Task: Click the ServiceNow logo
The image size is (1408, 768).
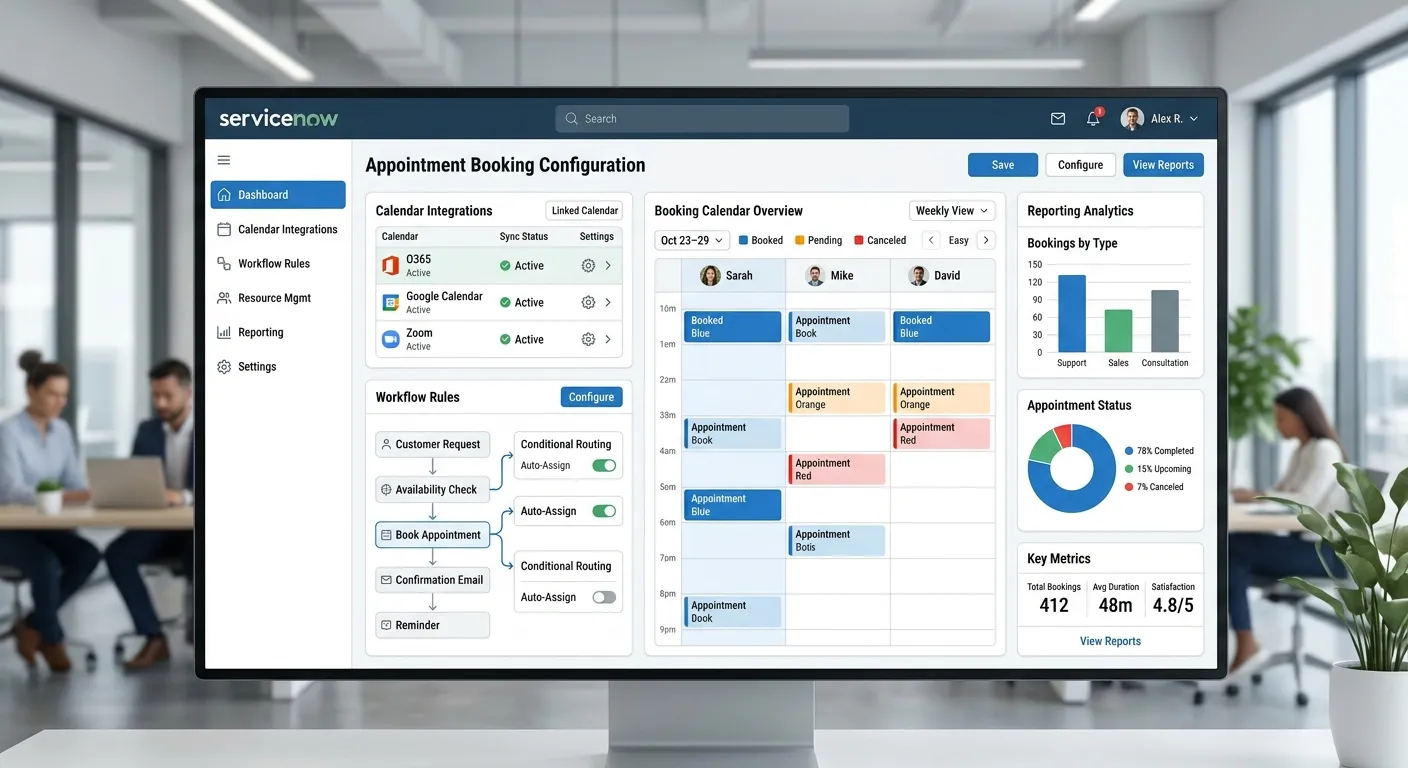Action: pyautogui.click(x=279, y=118)
